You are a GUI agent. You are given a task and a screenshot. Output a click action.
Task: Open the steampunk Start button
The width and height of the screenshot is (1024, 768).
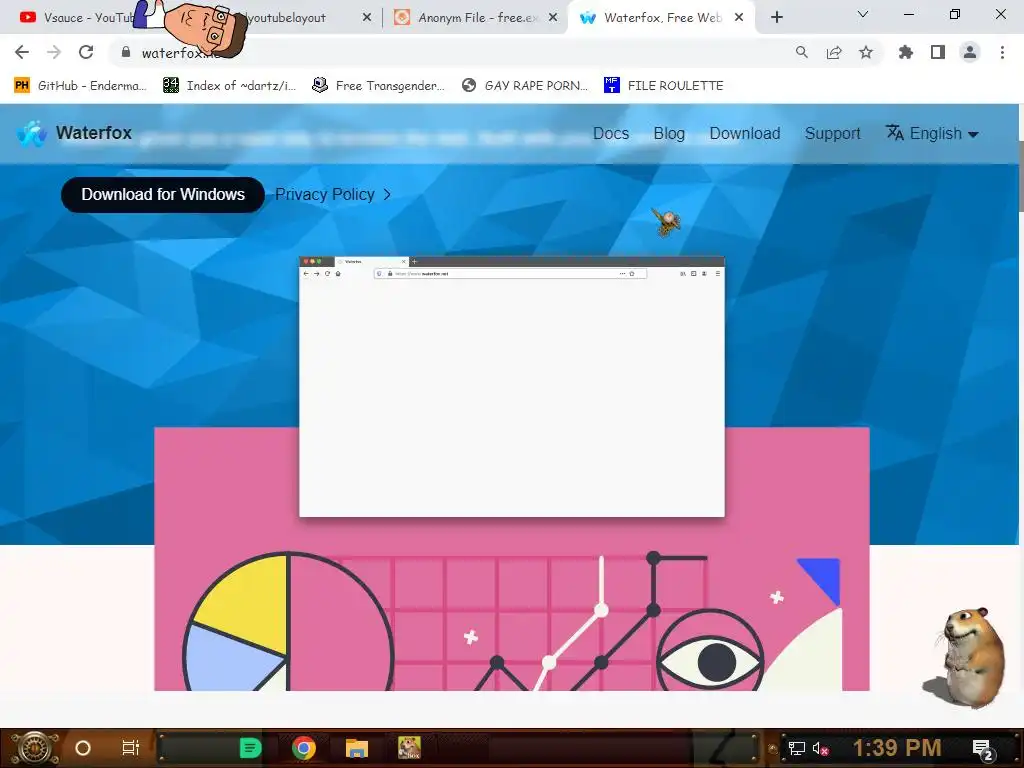click(34, 748)
